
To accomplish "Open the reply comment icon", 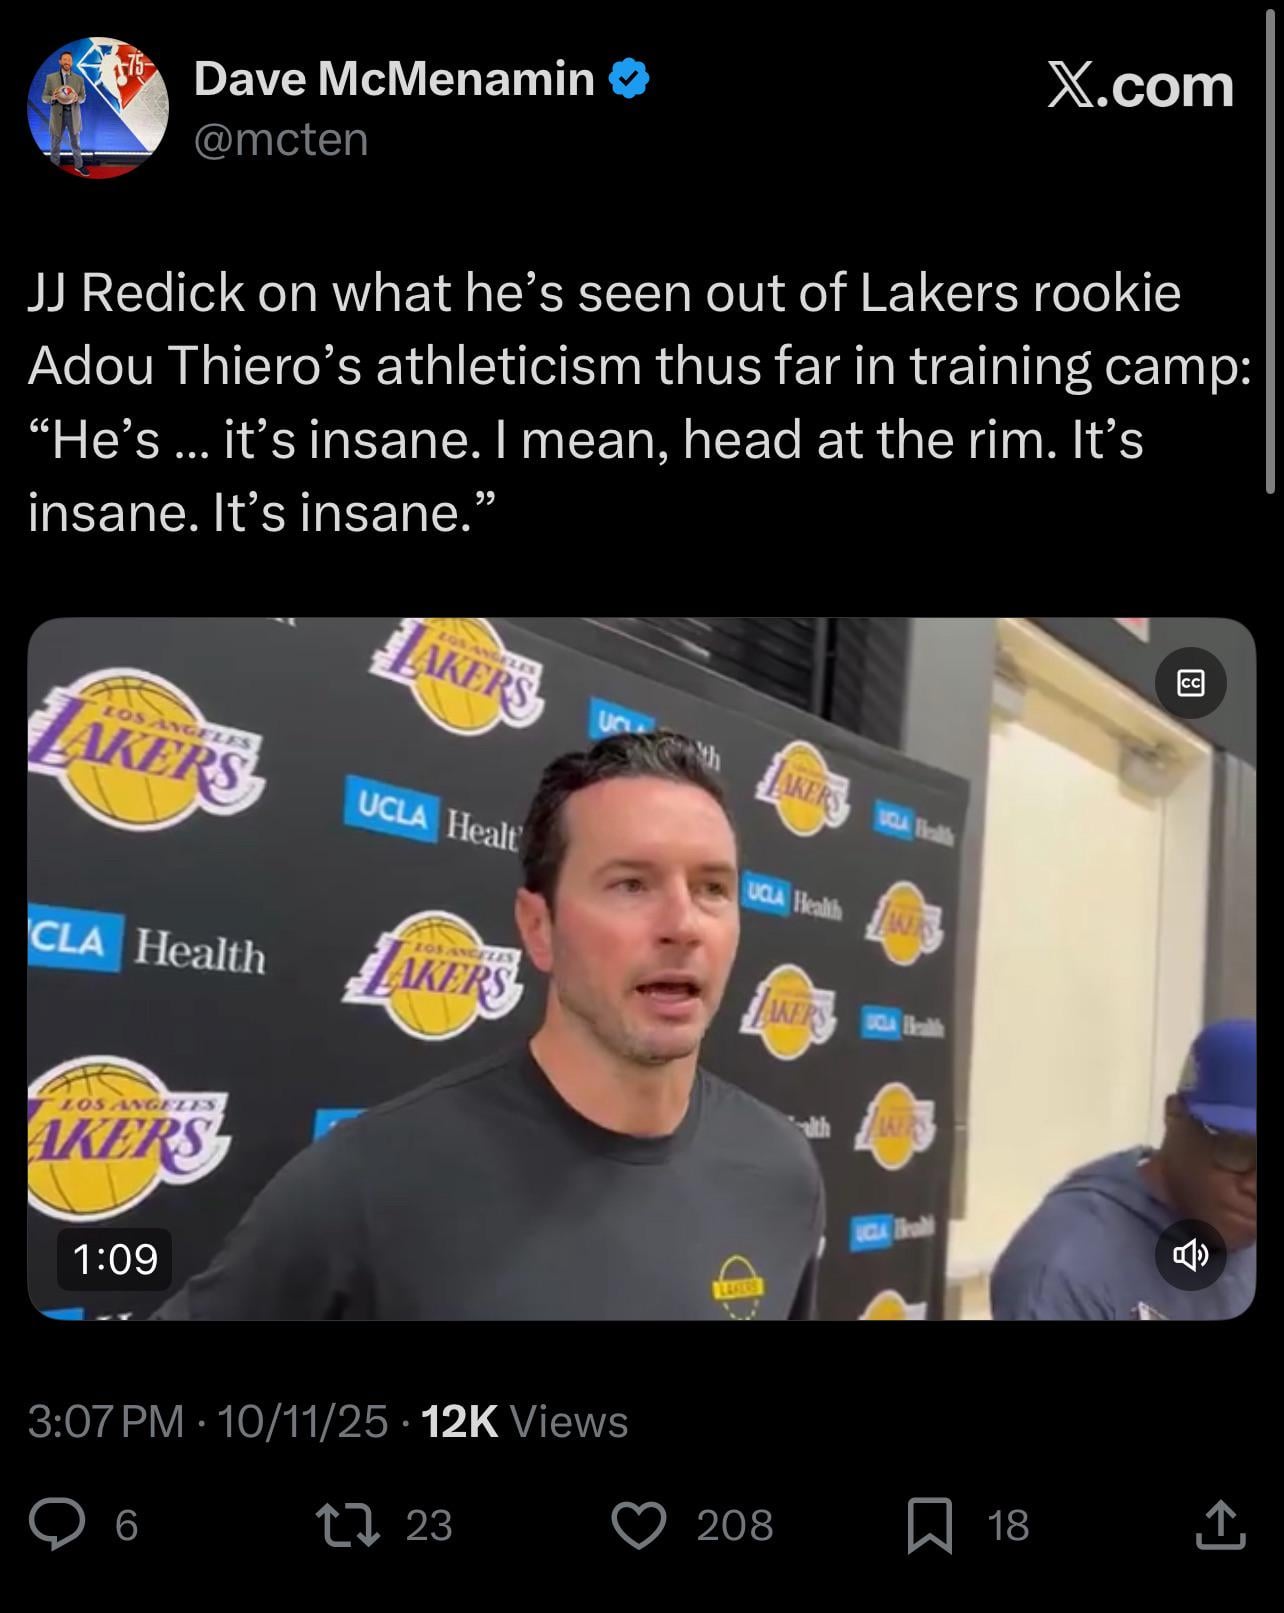I will pyautogui.click(x=56, y=1525).
